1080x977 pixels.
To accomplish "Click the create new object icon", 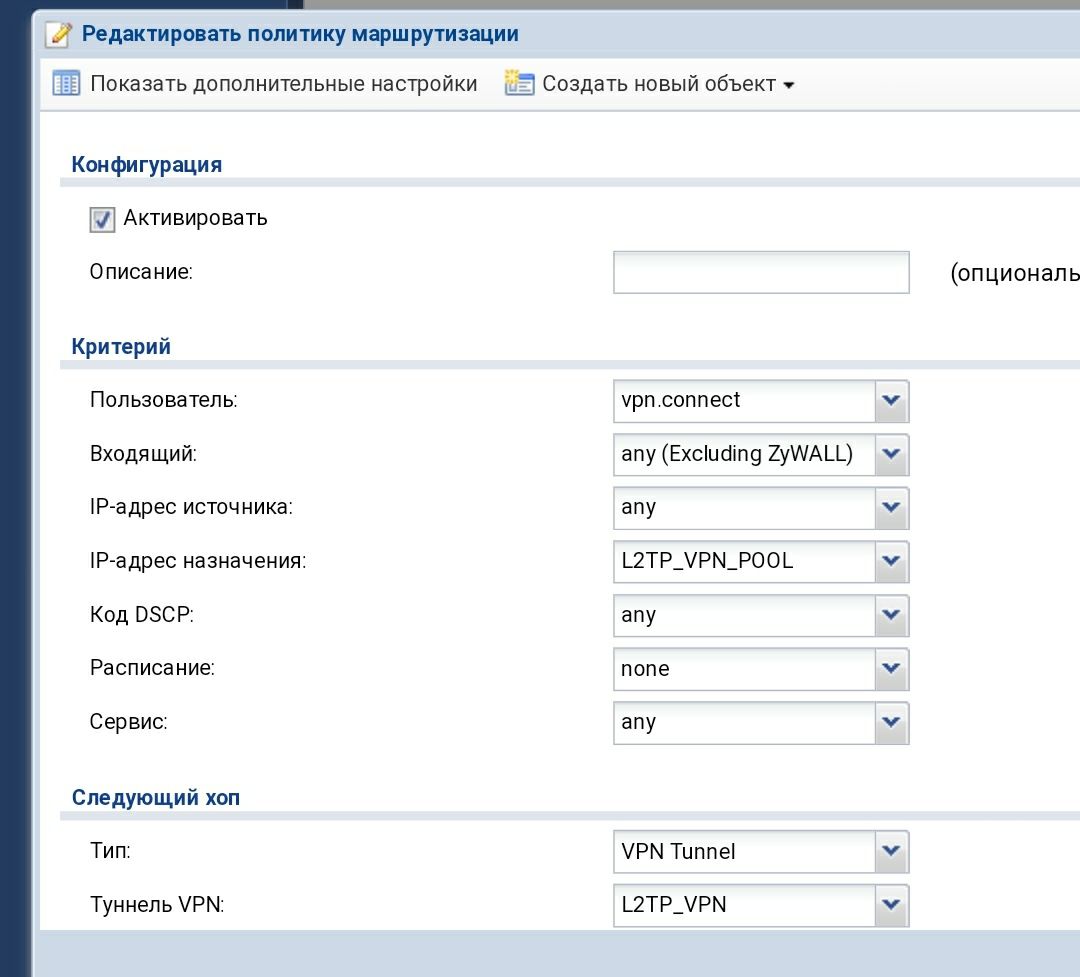I will click(x=519, y=84).
